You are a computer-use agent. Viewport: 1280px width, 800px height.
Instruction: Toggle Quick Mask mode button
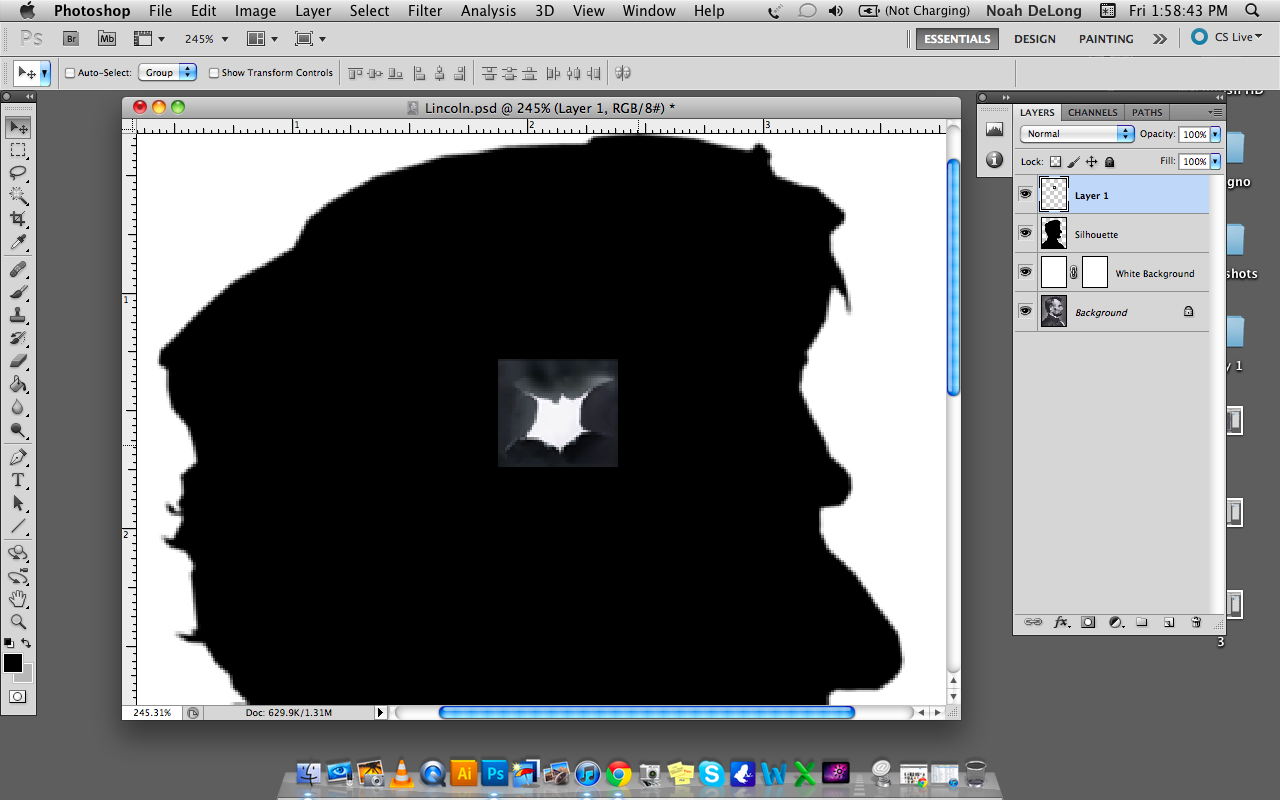(18, 696)
